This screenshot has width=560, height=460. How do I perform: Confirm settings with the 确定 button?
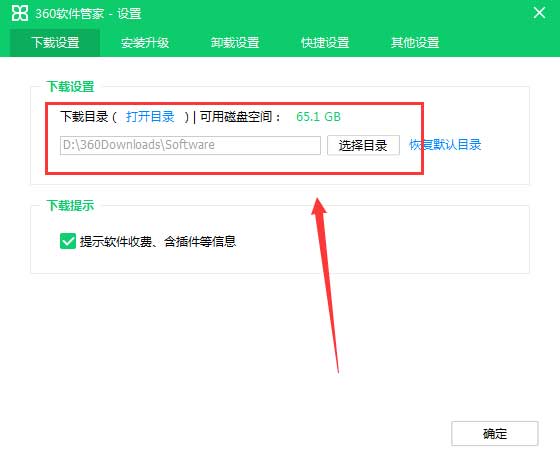(495, 434)
